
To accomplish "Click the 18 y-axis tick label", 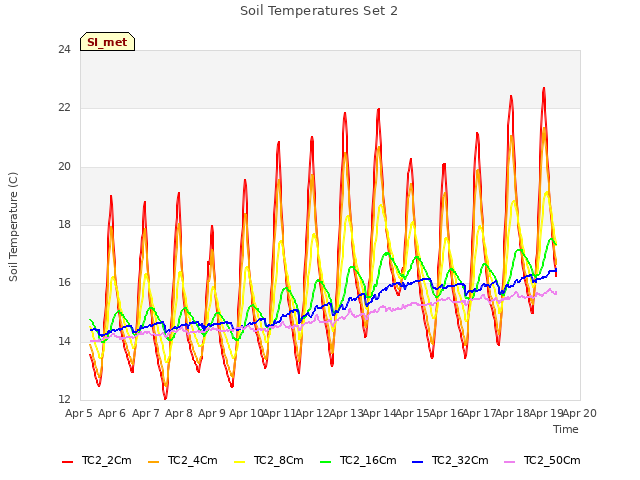I will pos(64,224).
